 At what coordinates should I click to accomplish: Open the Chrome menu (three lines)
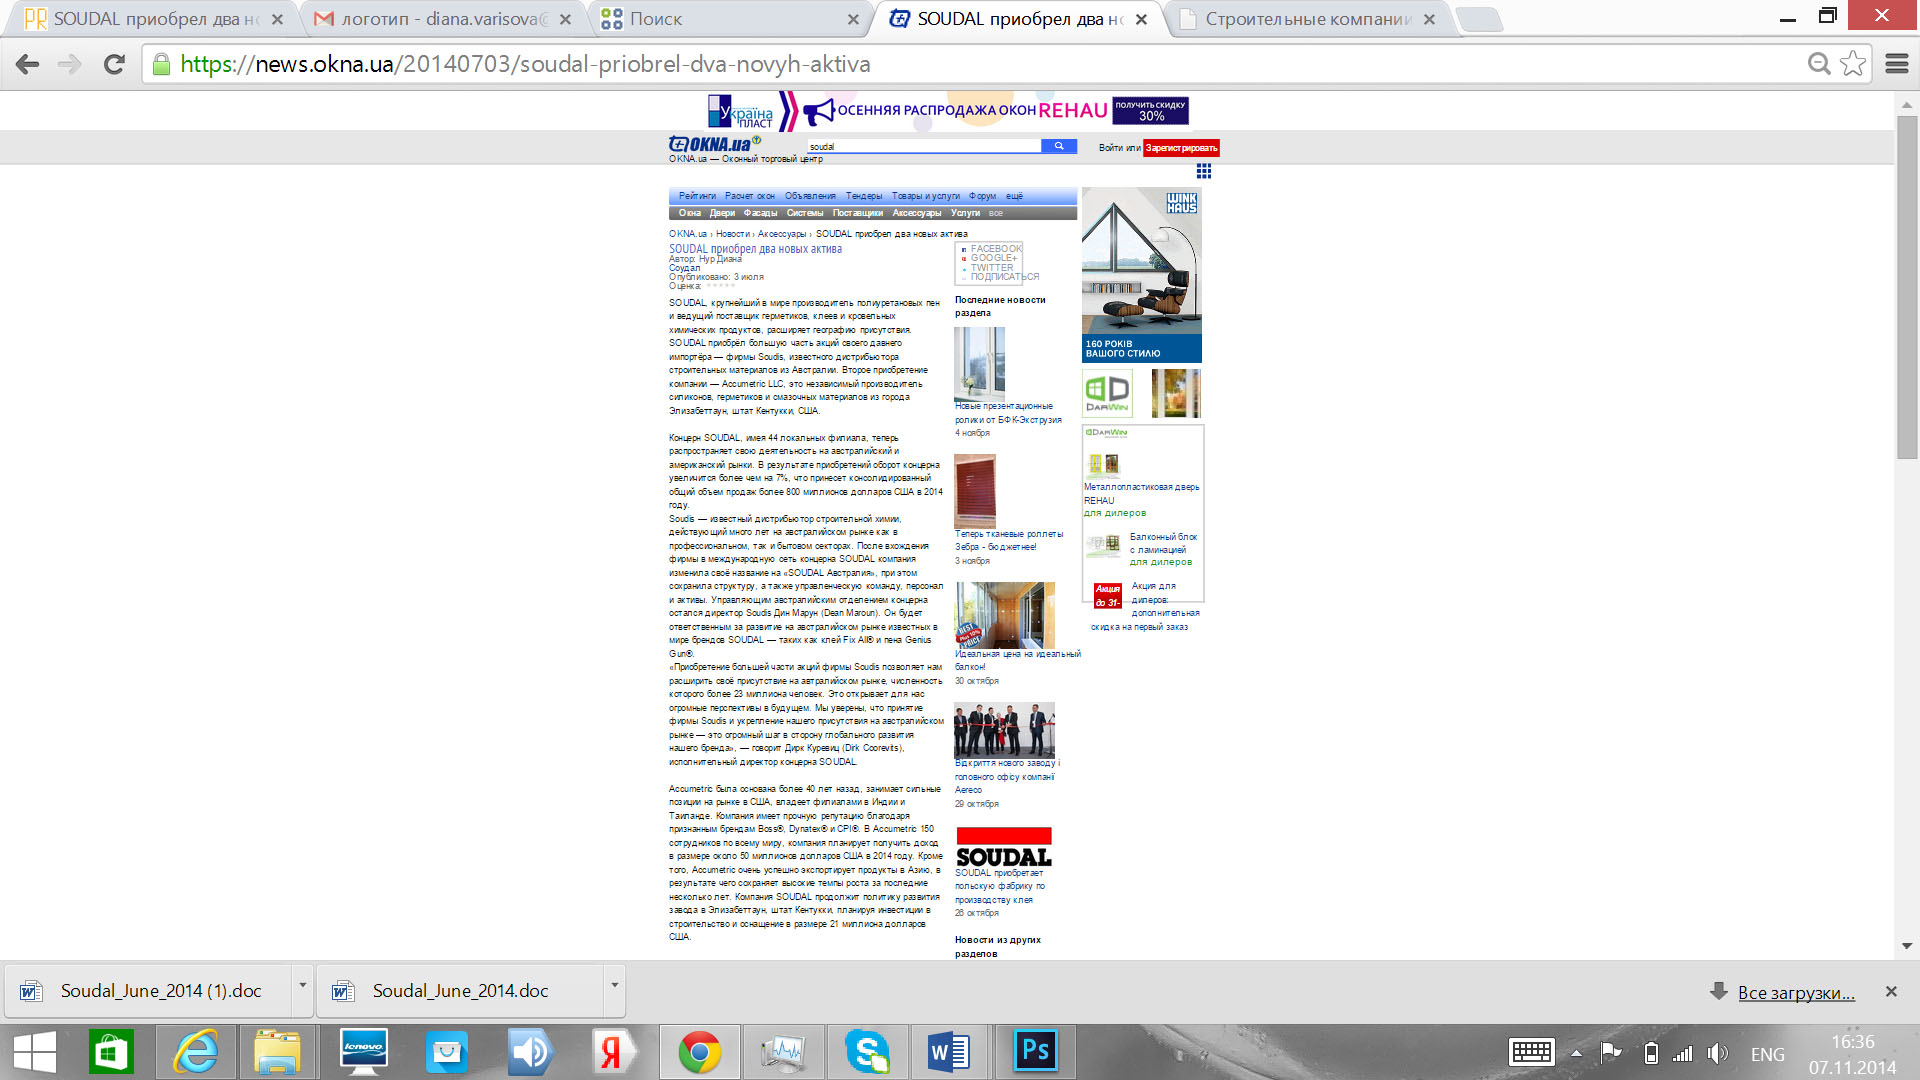[x=1897, y=64]
